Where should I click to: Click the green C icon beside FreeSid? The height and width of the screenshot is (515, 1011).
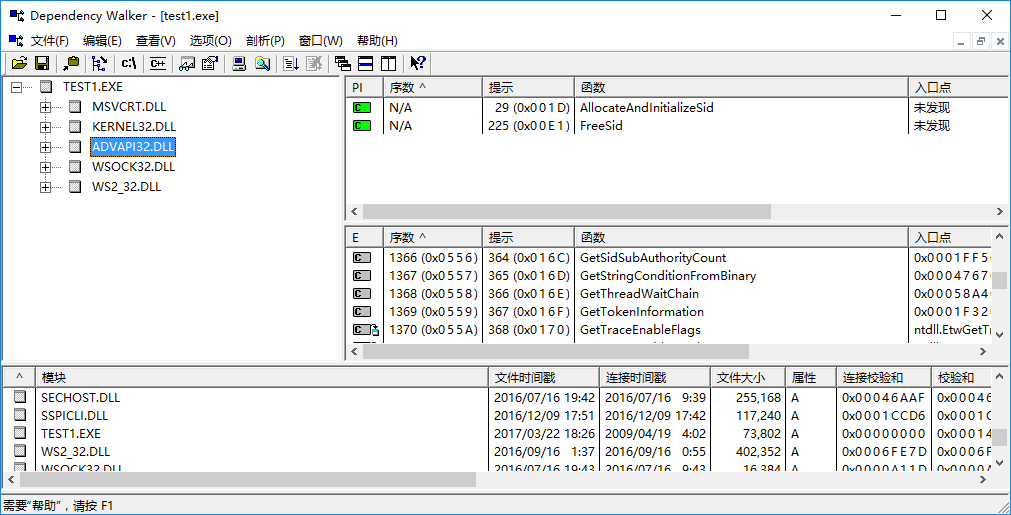pyautogui.click(x=362, y=126)
